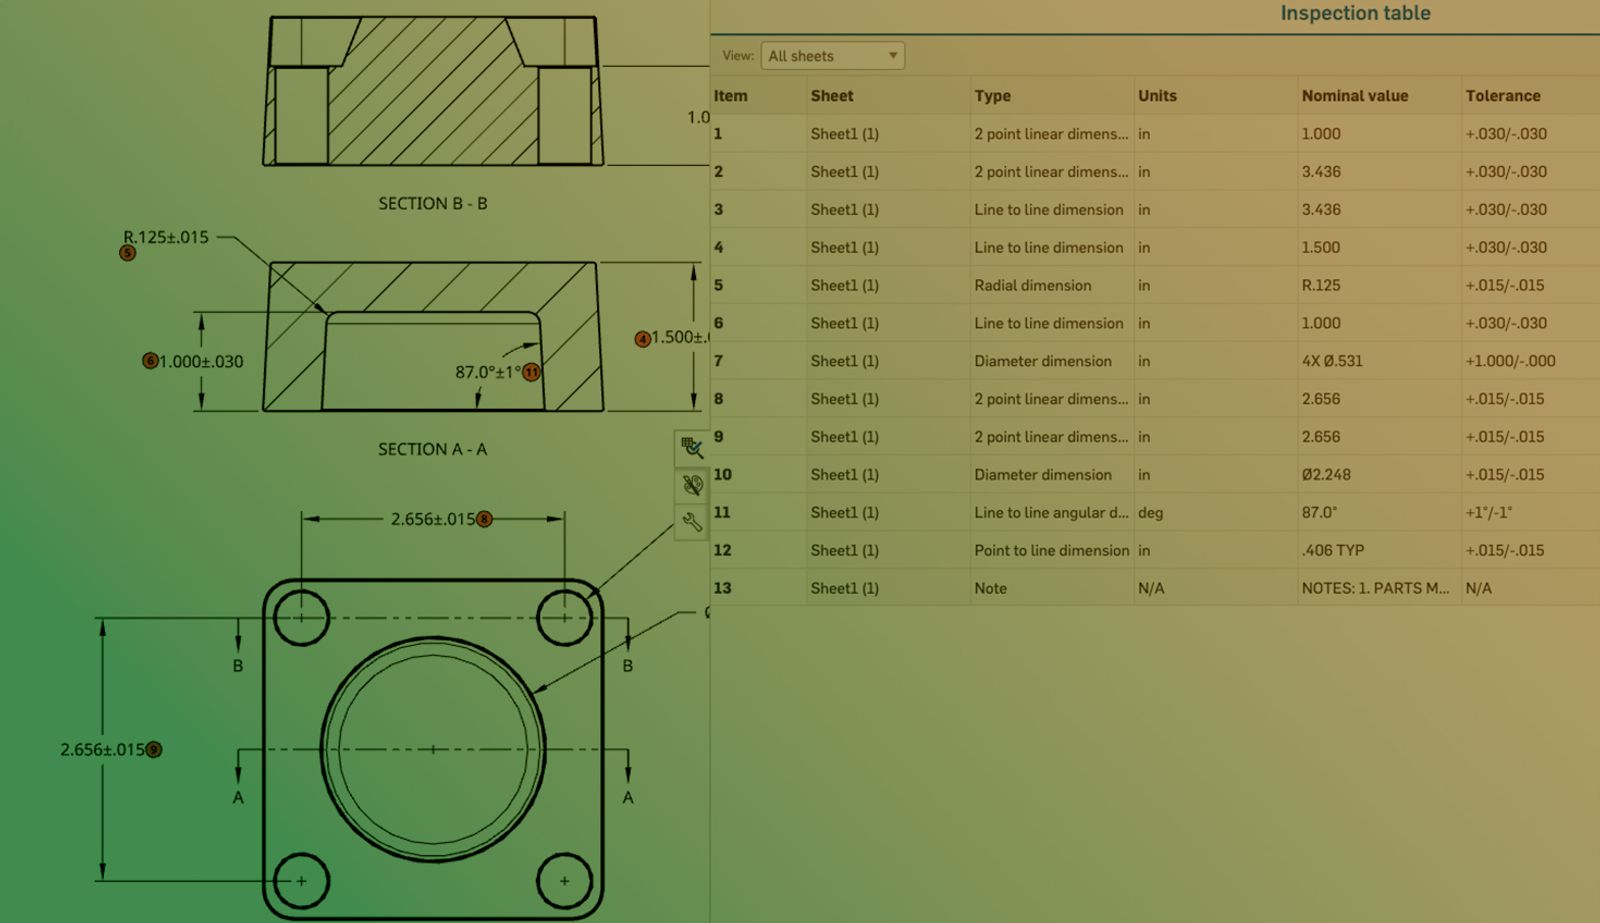Viewport: 1600px width, 923px height.
Task: Click the Type column header
Action: click(x=992, y=96)
